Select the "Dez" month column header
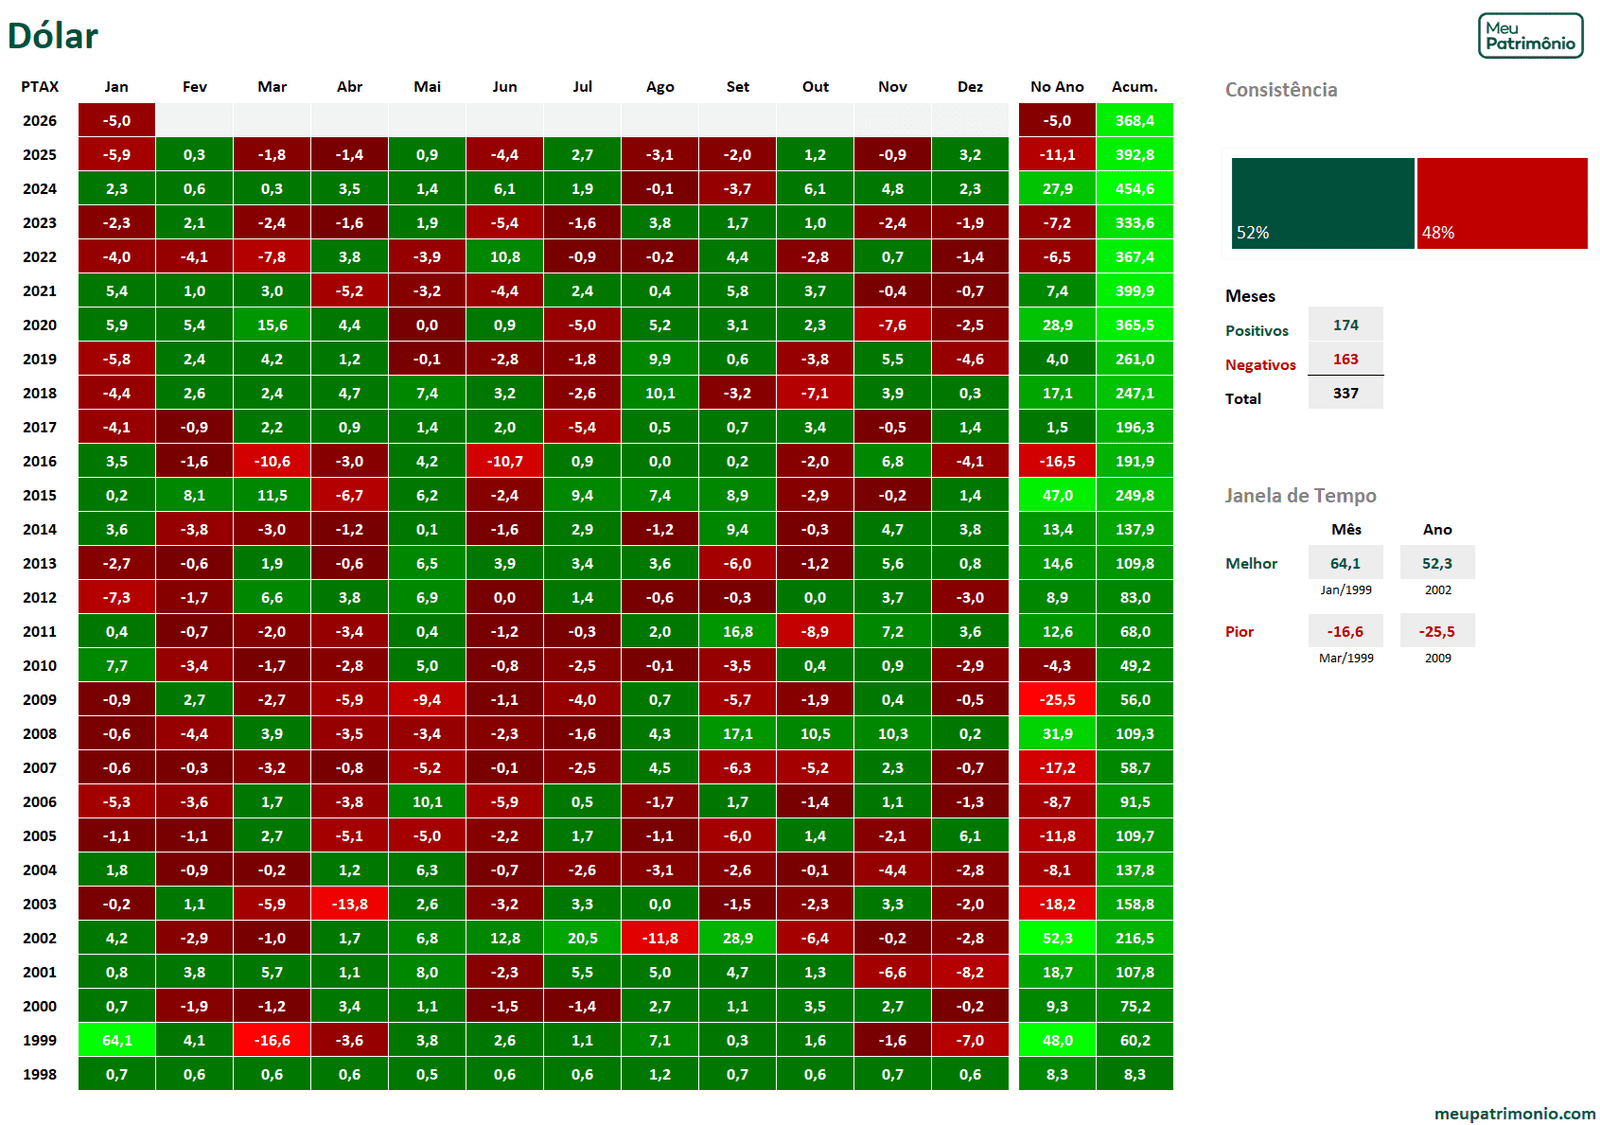Viewport: 1600px width, 1125px height. pyautogui.click(x=969, y=87)
